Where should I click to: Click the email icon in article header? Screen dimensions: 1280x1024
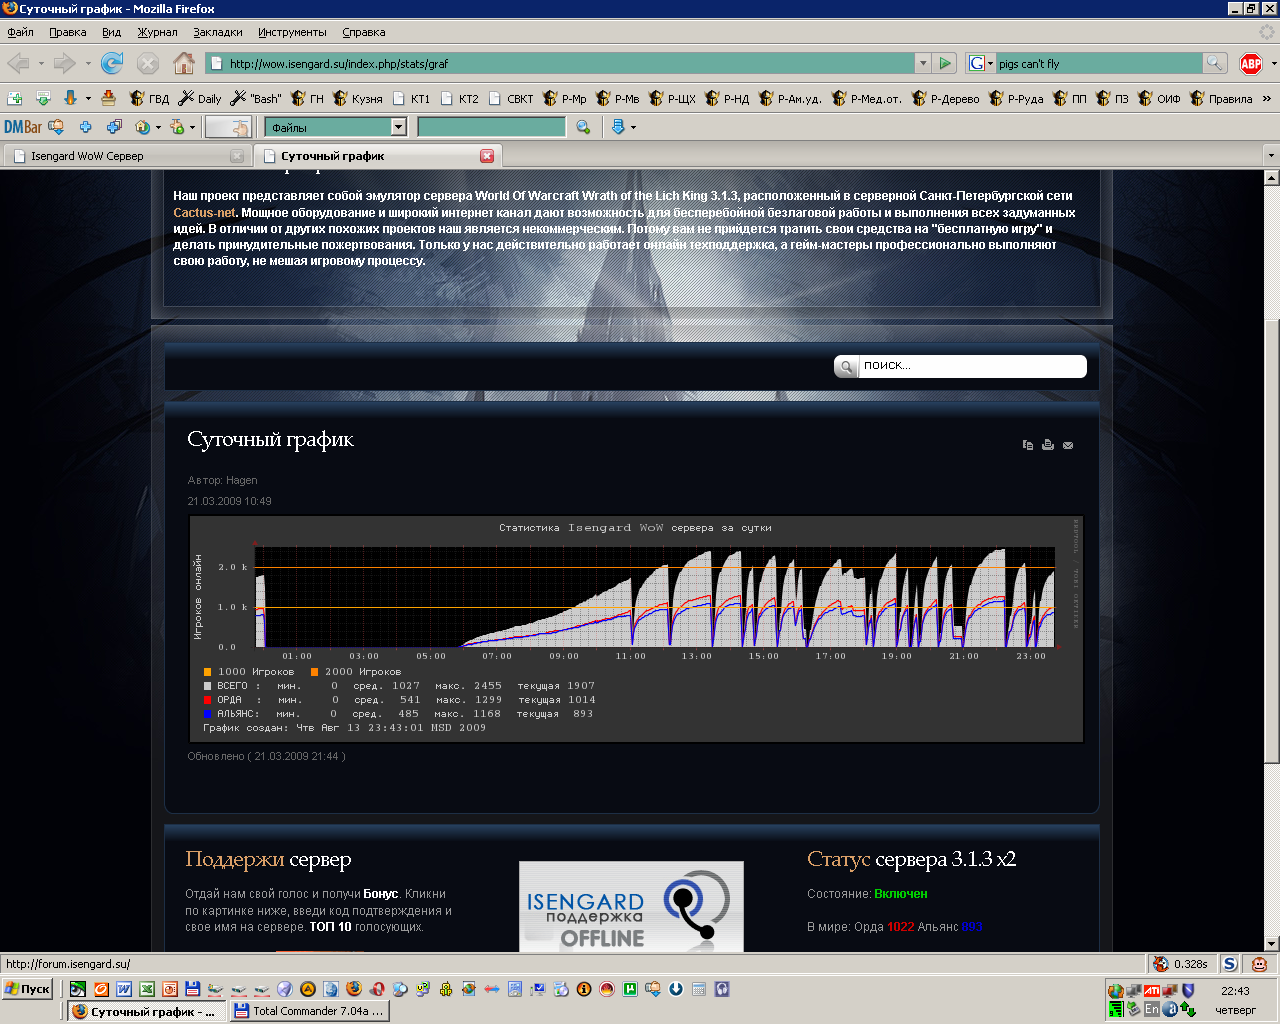[1068, 445]
